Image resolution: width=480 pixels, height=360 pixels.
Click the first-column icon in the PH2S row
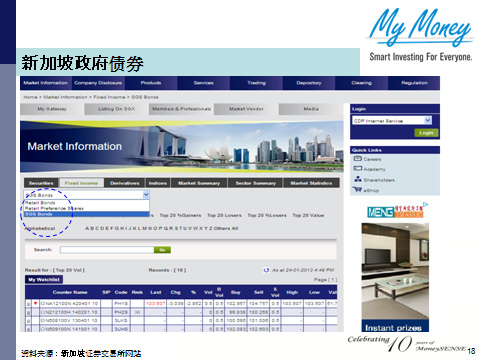click(x=29, y=312)
